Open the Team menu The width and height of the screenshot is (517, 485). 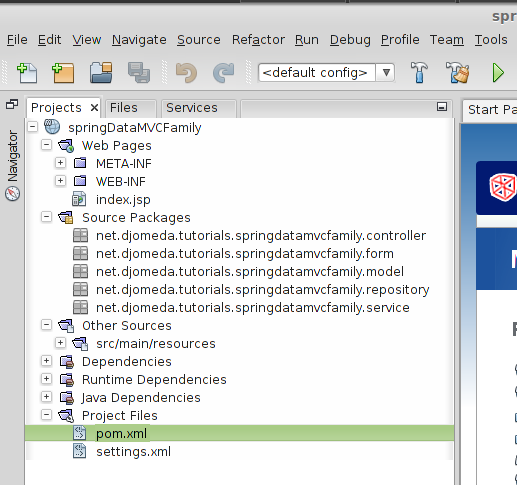[447, 40]
